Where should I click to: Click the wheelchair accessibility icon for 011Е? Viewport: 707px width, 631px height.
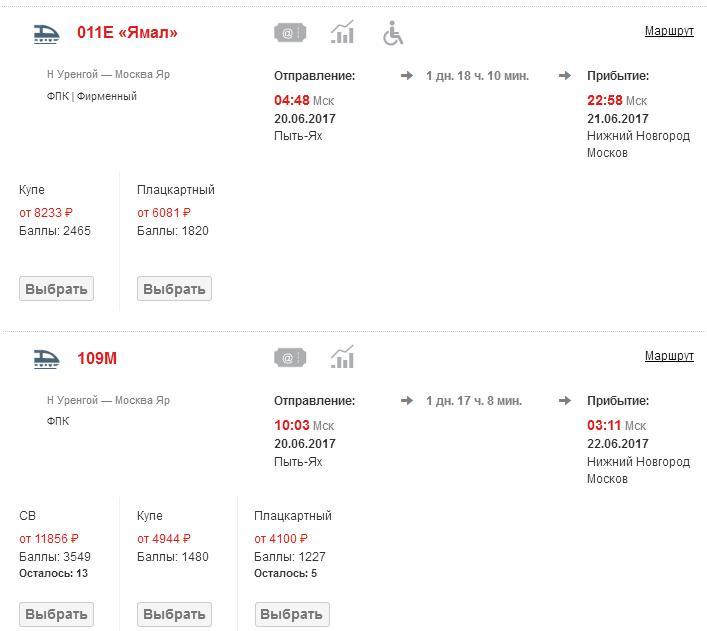coord(393,33)
